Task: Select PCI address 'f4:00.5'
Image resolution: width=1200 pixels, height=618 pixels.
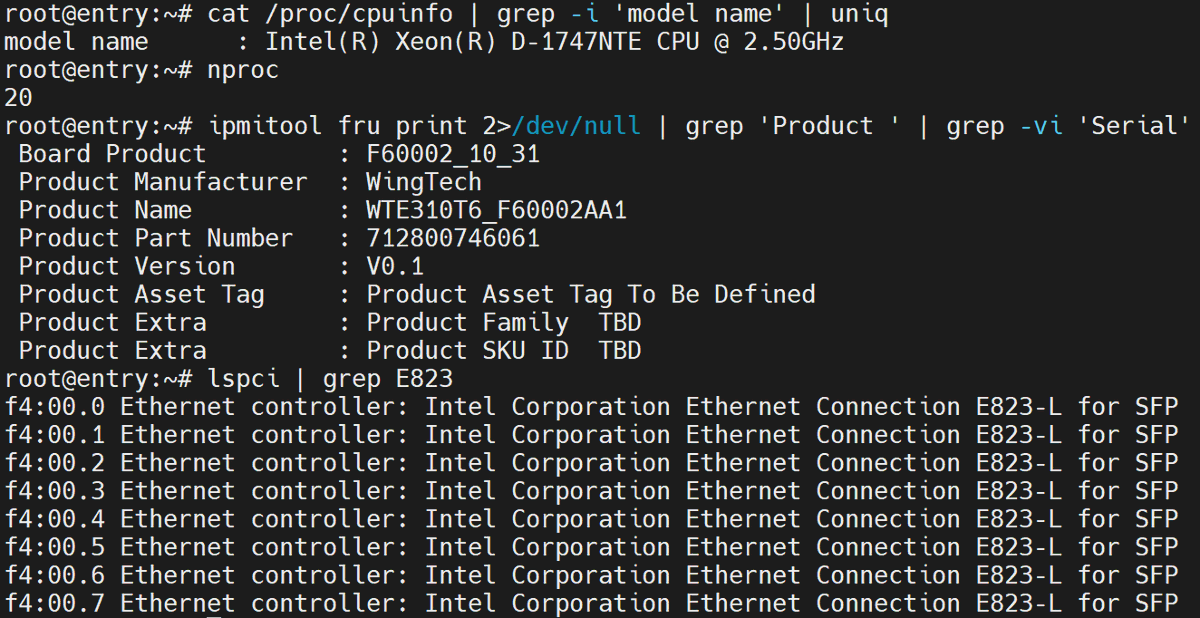Action: [55, 546]
